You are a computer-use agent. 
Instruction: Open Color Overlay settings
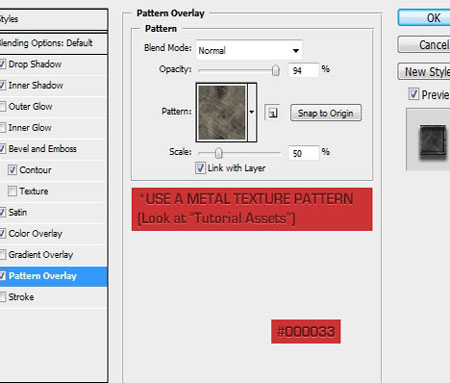pyautogui.click(x=35, y=234)
